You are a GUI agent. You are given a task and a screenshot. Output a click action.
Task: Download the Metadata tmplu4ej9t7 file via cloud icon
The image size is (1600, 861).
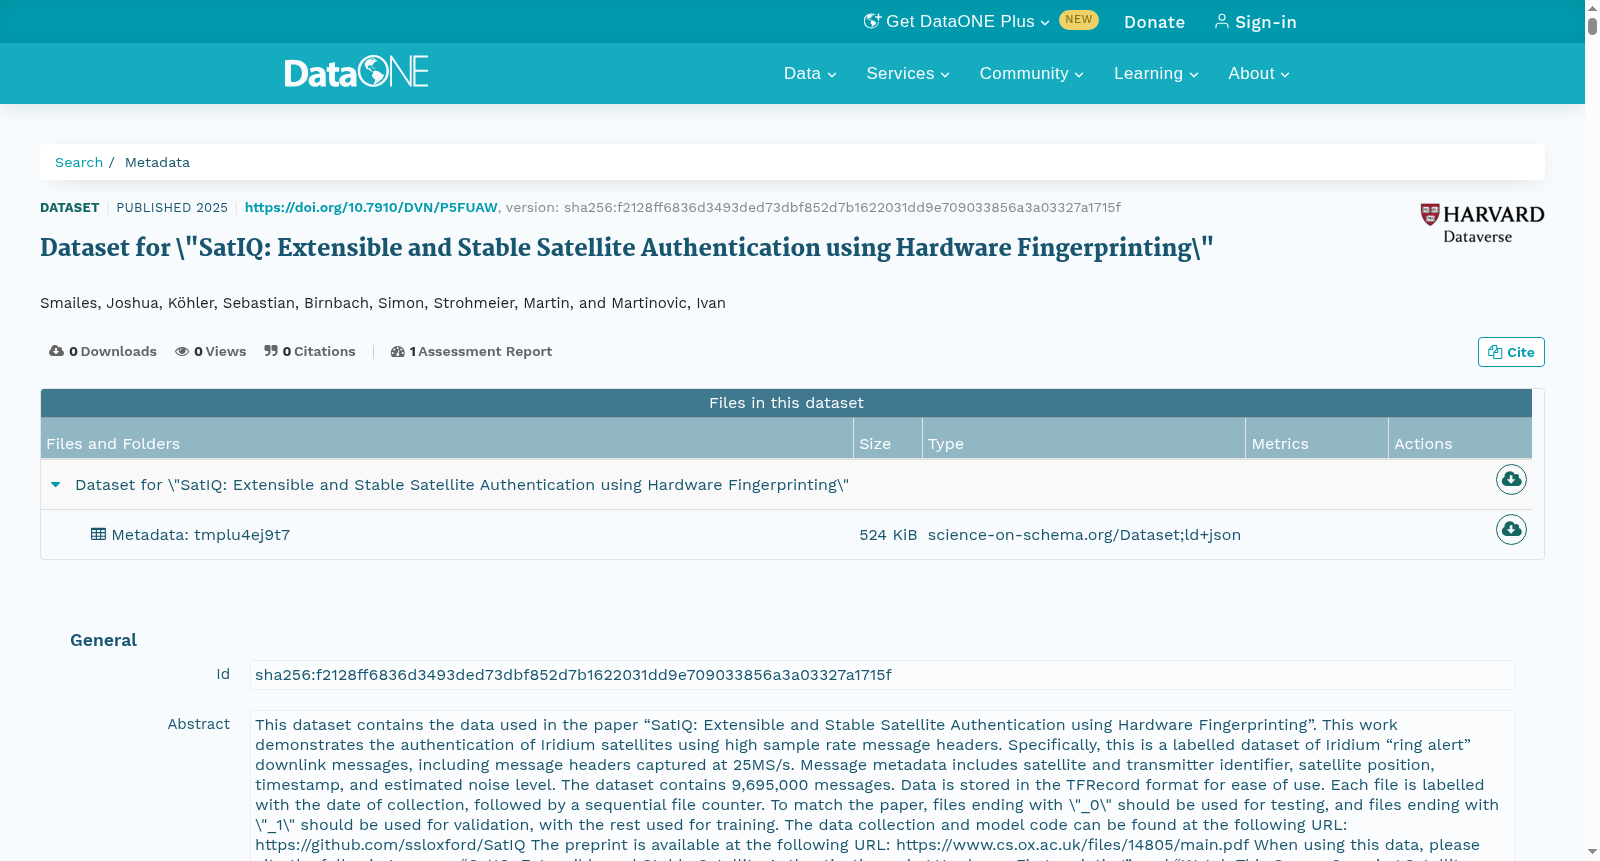coord(1511,529)
